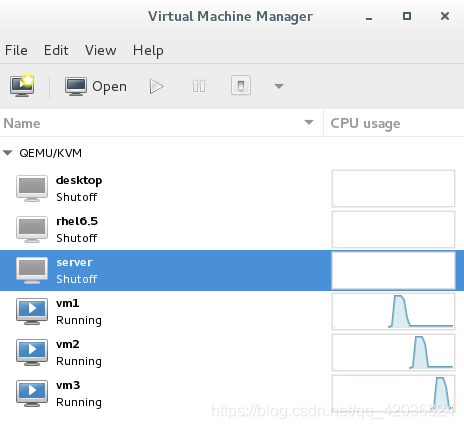Viewport: 464px width, 429px height.
Task: Open the Help menu
Action: (148, 51)
